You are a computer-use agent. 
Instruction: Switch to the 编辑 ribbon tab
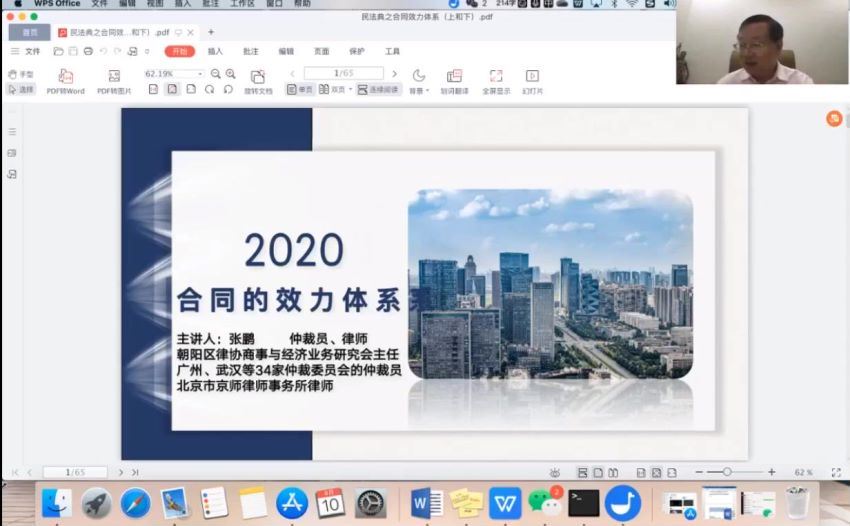(x=286, y=52)
